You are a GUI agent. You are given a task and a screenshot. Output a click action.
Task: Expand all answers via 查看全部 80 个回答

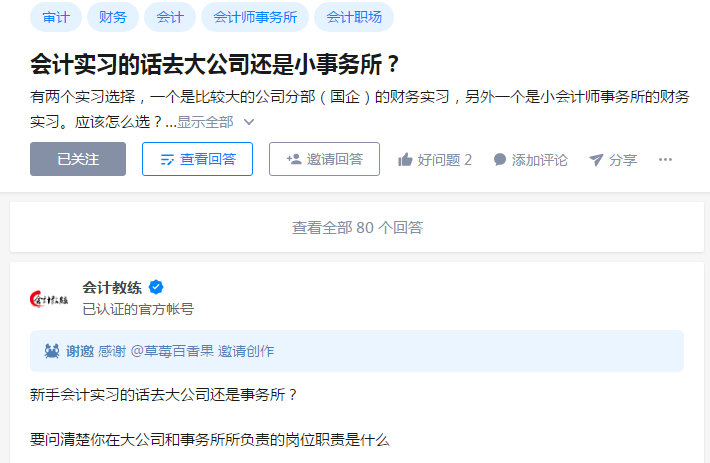tap(357, 228)
